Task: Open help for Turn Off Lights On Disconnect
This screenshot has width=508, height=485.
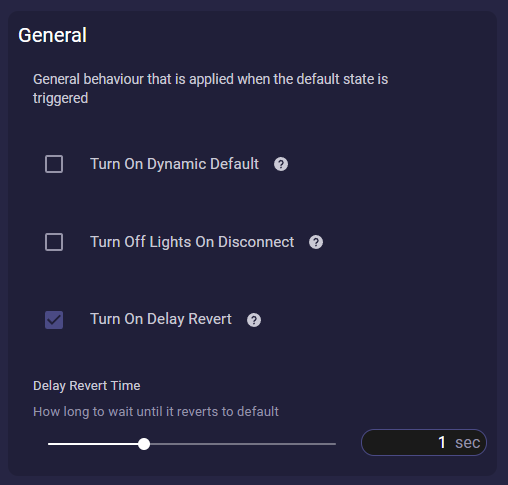Action: coord(316,242)
